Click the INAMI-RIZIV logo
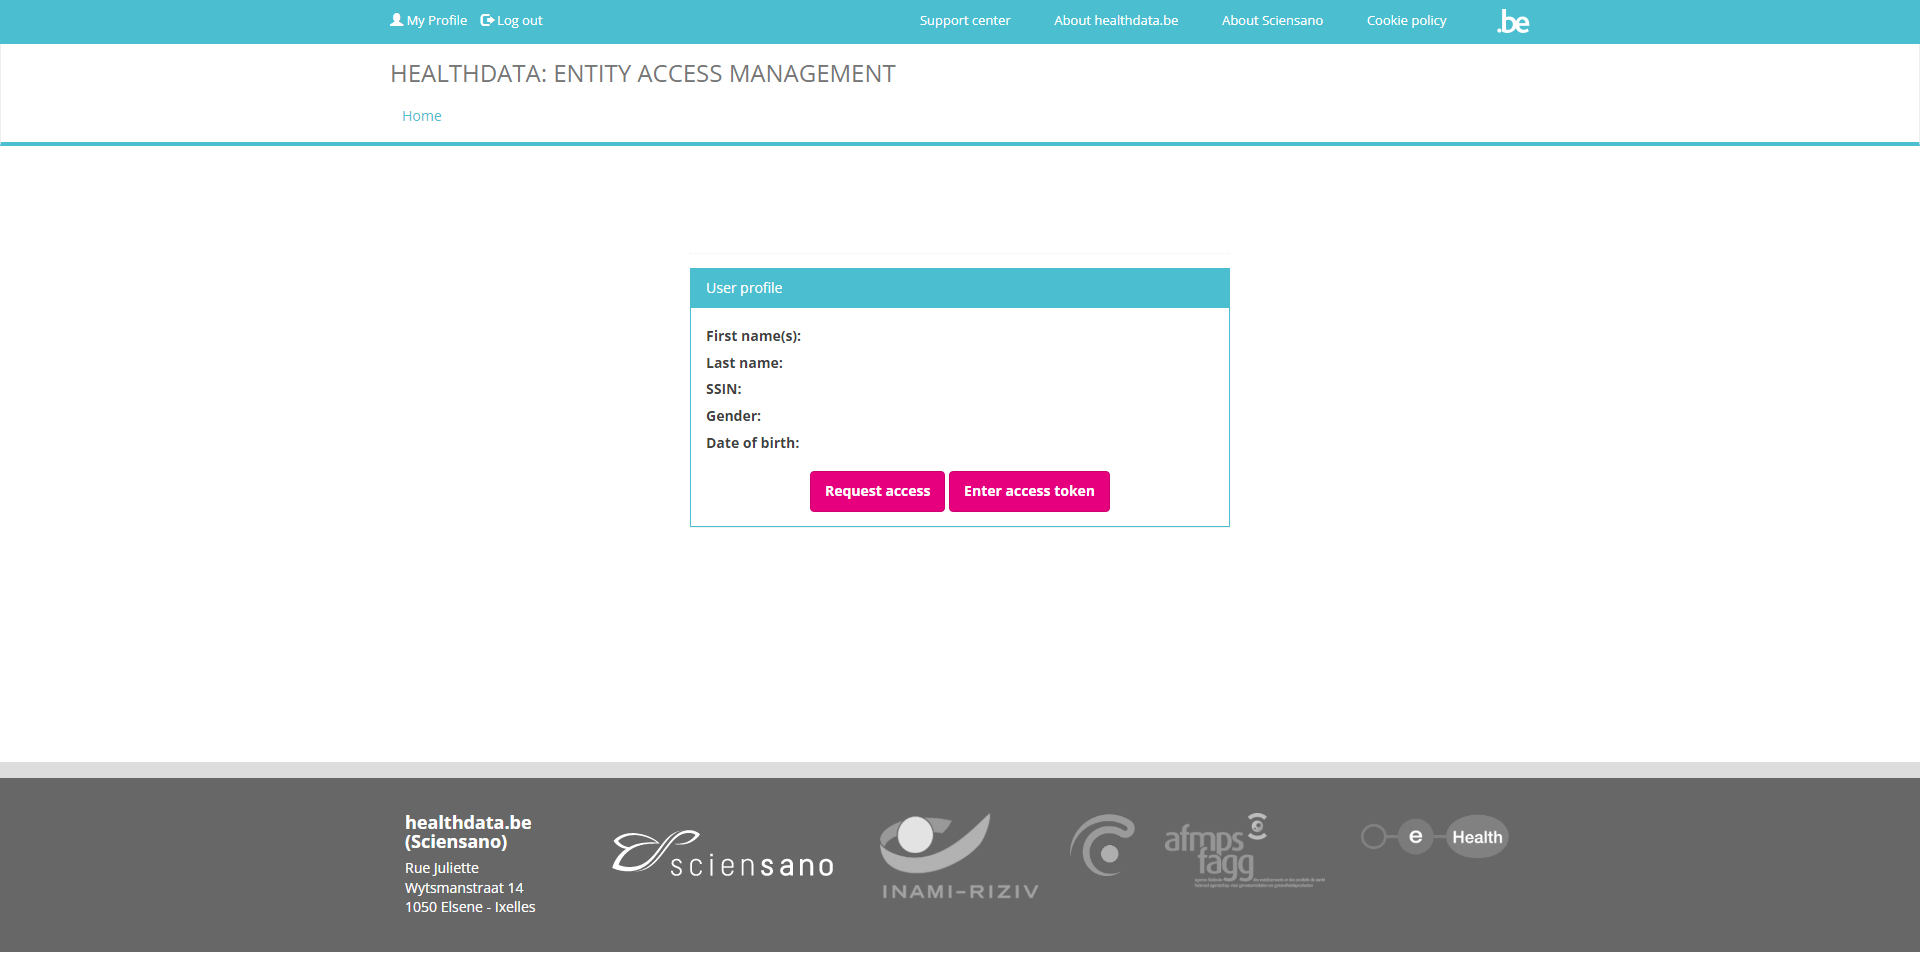The image size is (1920, 953). pyautogui.click(x=959, y=856)
